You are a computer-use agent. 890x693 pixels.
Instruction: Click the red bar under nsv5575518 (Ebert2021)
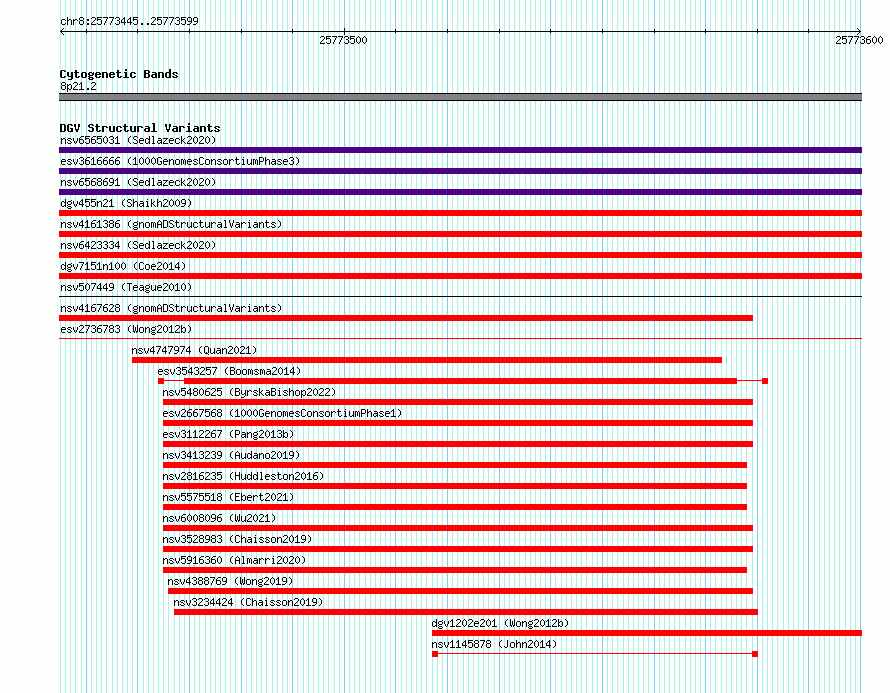pyautogui.click(x=455, y=507)
